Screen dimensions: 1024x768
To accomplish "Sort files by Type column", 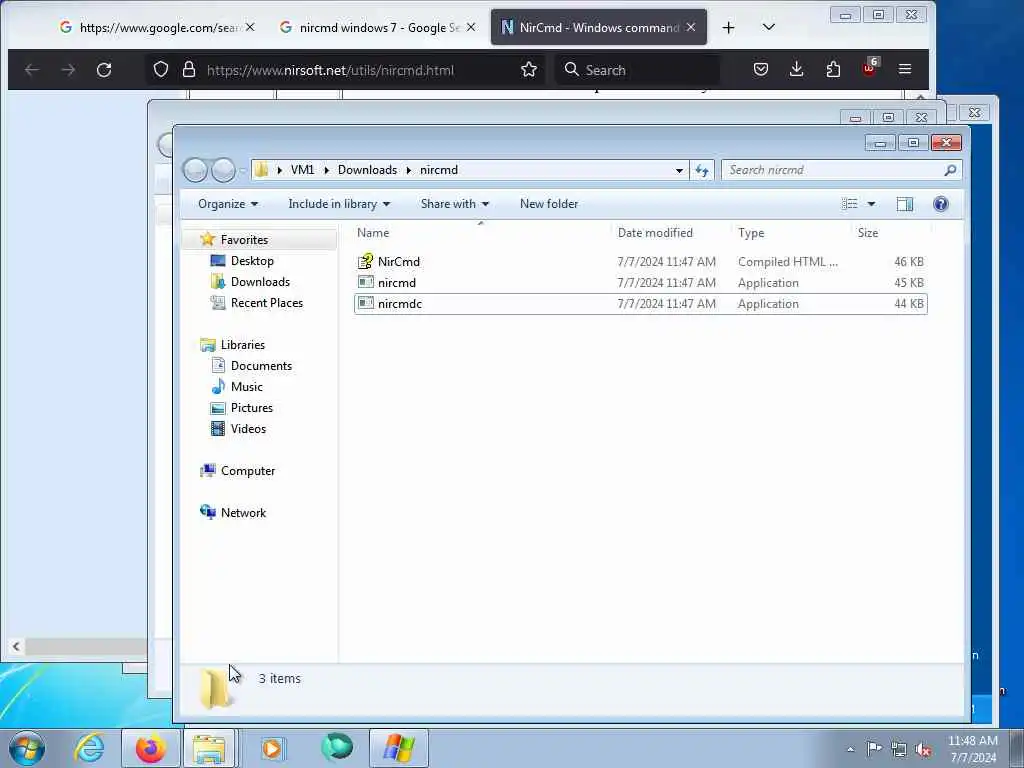I will pyautogui.click(x=751, y=233).
